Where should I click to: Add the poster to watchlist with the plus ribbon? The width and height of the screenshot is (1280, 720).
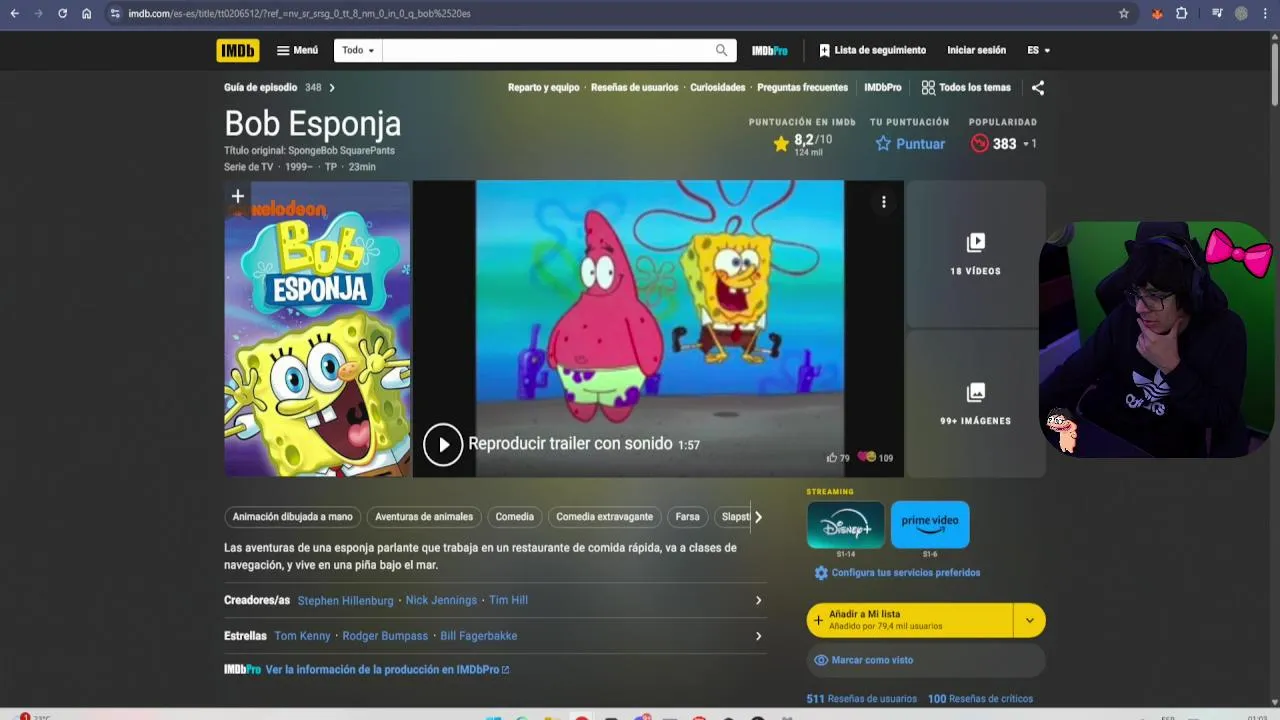pos(238,196)
